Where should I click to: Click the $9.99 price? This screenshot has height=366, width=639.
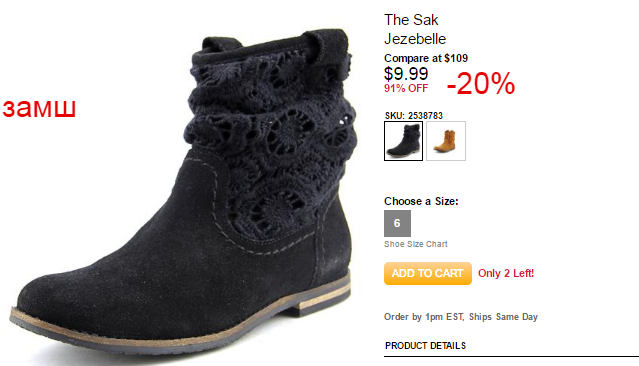coord(406,74)
